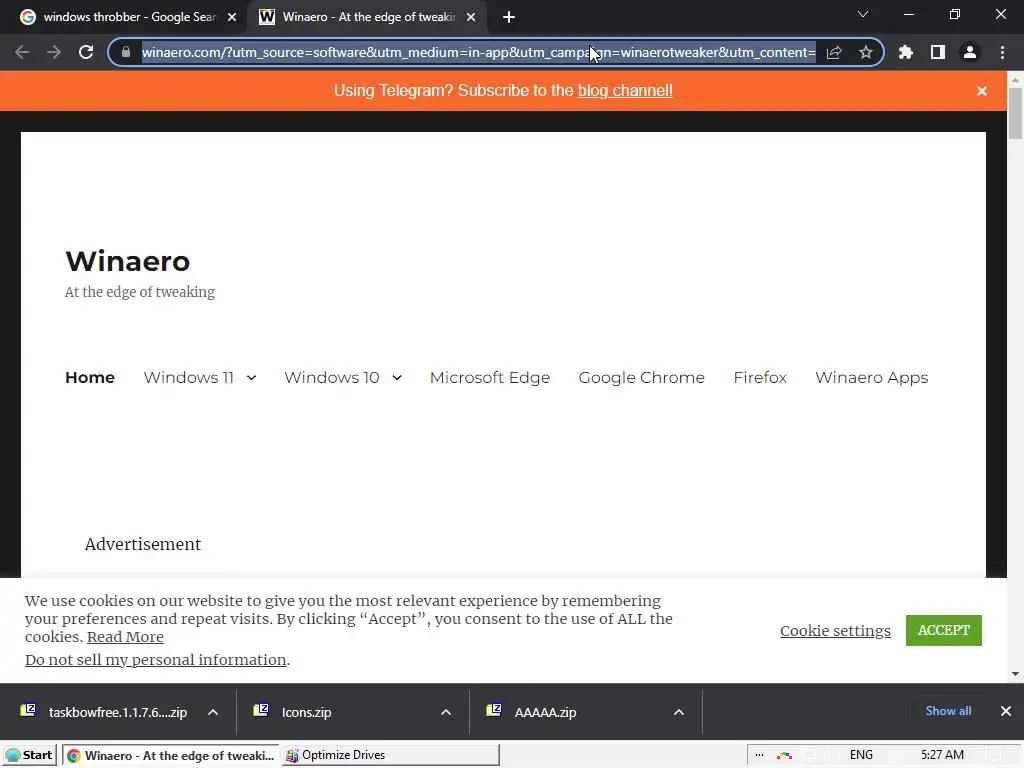The width and height of the screenshot is (1024, 768).
Task: Open Cookie settings
Action: (835, 631)
